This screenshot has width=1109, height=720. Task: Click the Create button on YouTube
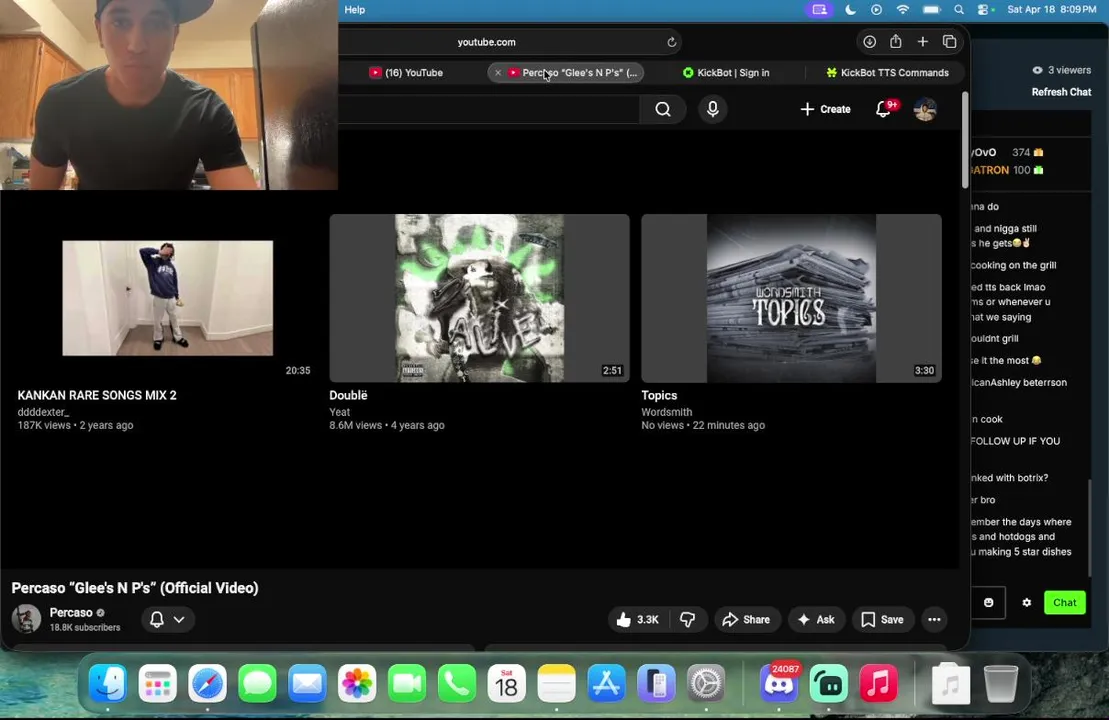pyautogui.click(x=825, y=109)
